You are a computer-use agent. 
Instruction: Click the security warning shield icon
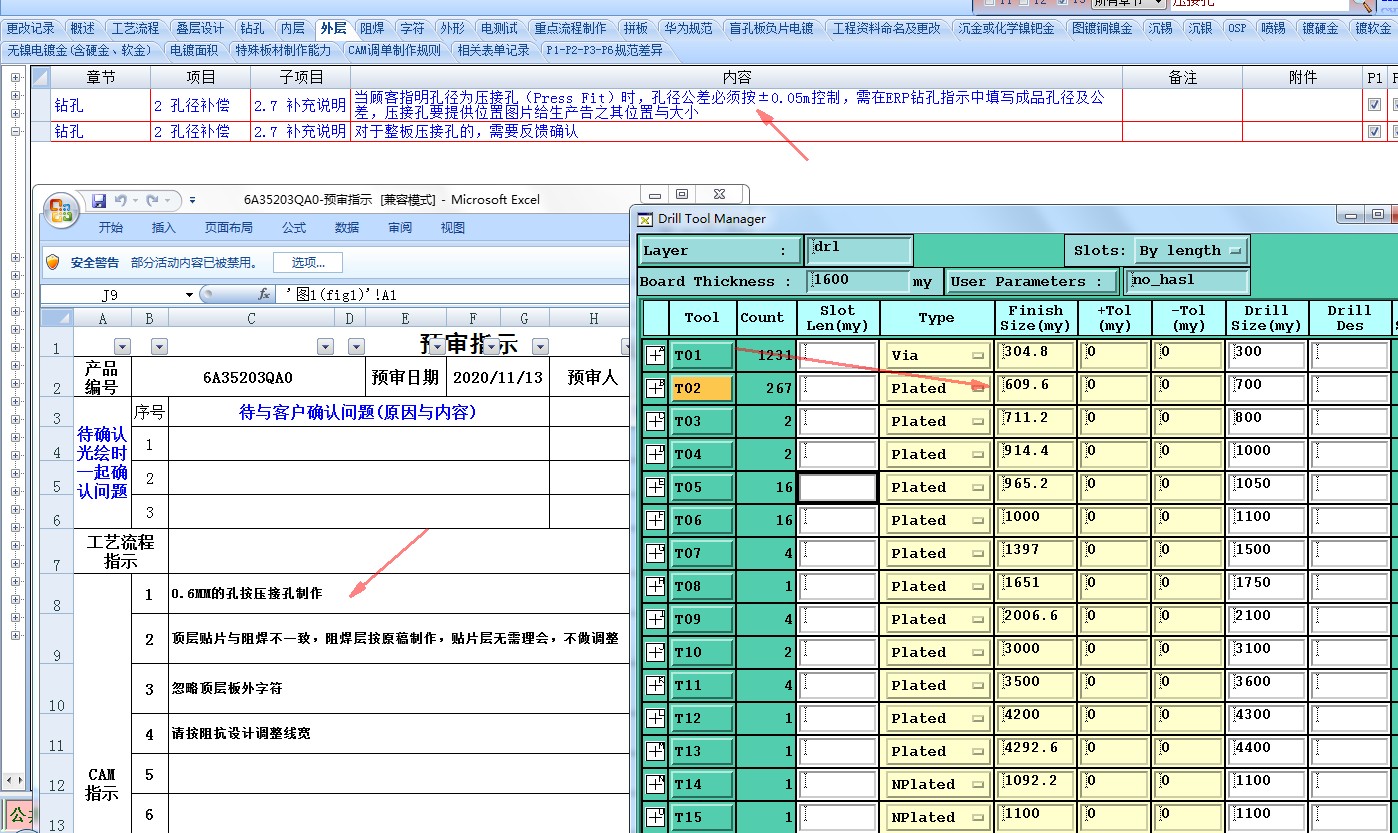(53, 262)
